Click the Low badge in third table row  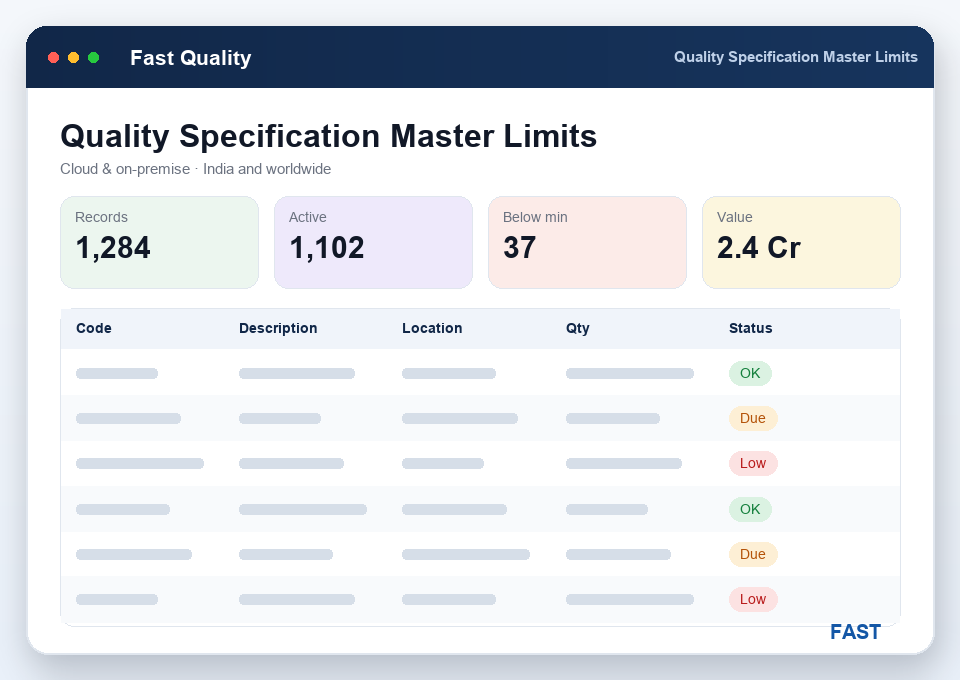coord(753,463)
